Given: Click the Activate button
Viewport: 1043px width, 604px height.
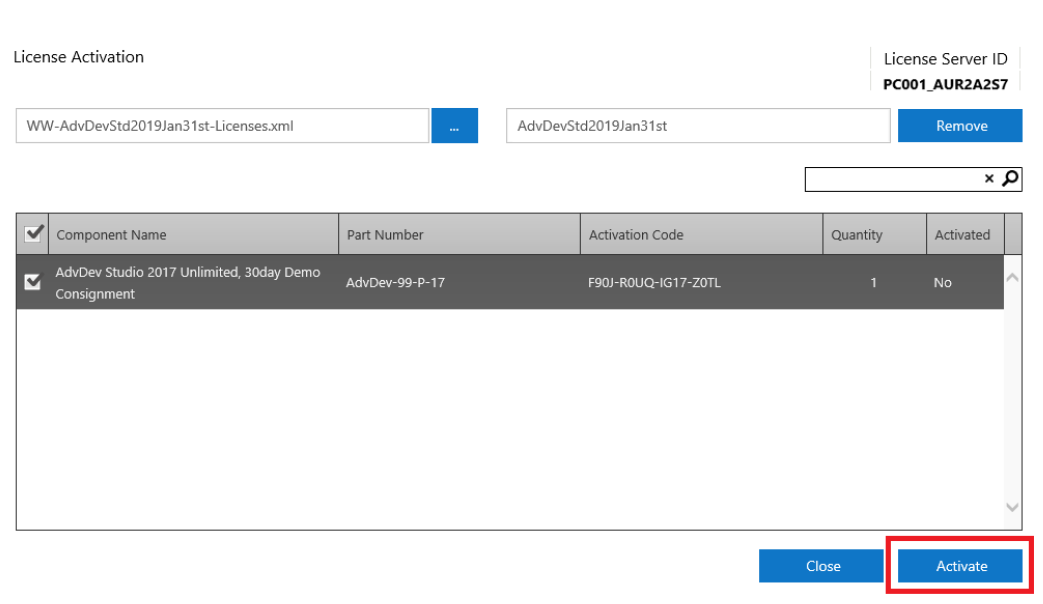Looking at the screenshot, I should (960, 566).
